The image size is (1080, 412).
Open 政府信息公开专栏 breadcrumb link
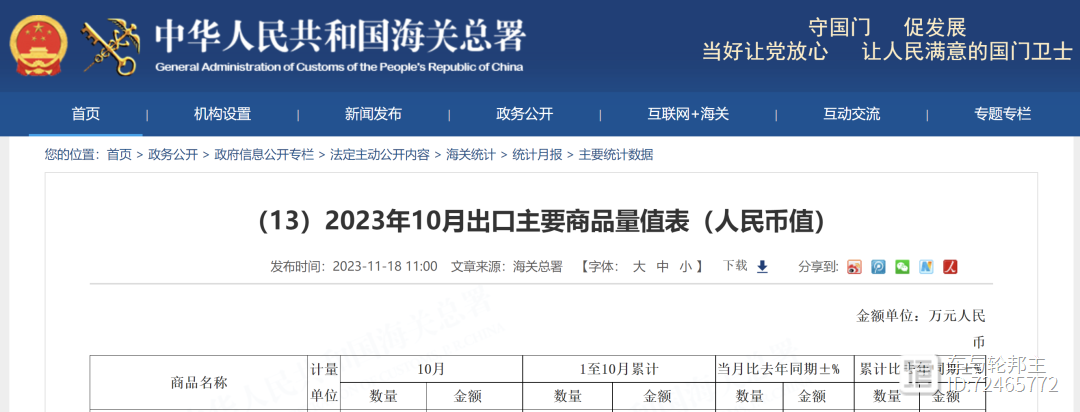tap(264, 155)
